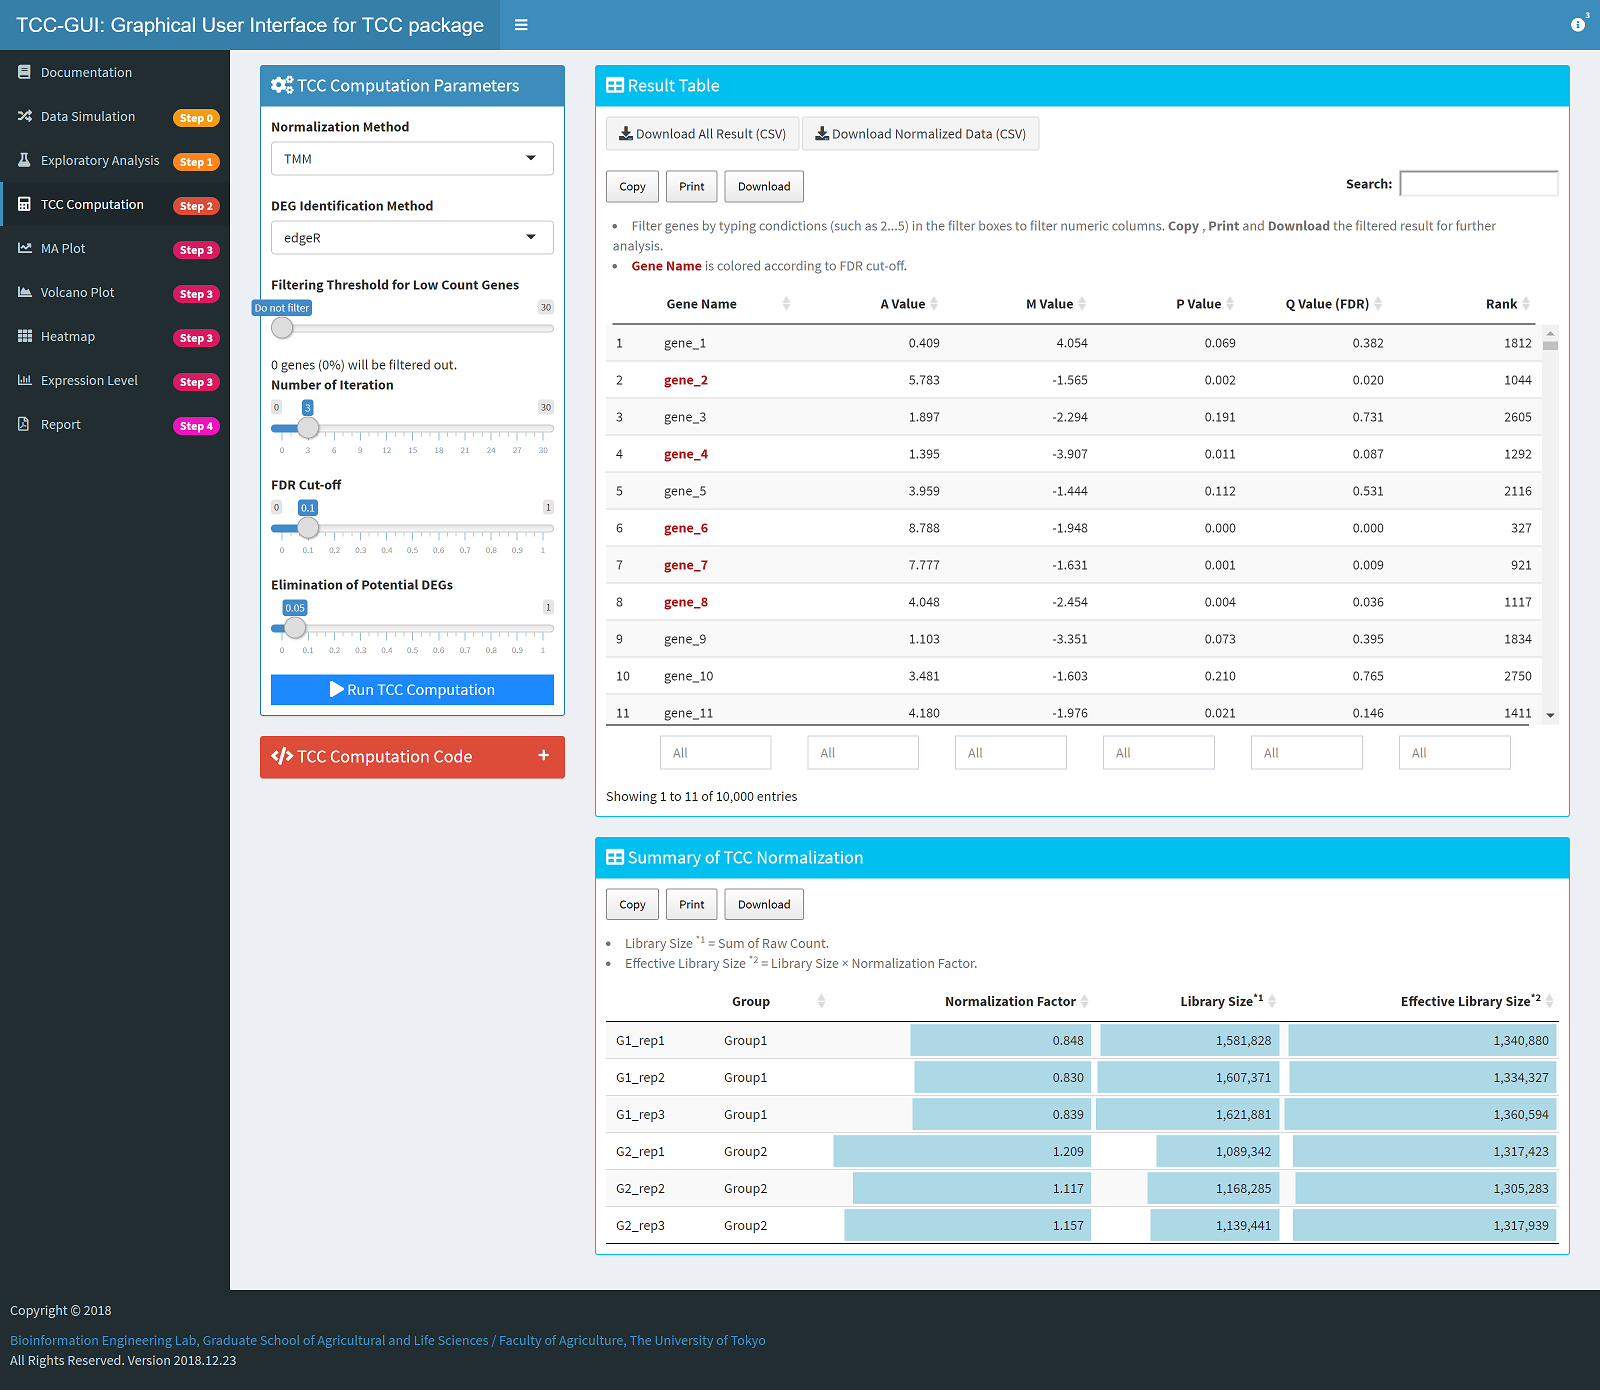1600x1390 pixels.
Task: Click the Heatmap grid icon in sidebar
Action: coord(24,336)
